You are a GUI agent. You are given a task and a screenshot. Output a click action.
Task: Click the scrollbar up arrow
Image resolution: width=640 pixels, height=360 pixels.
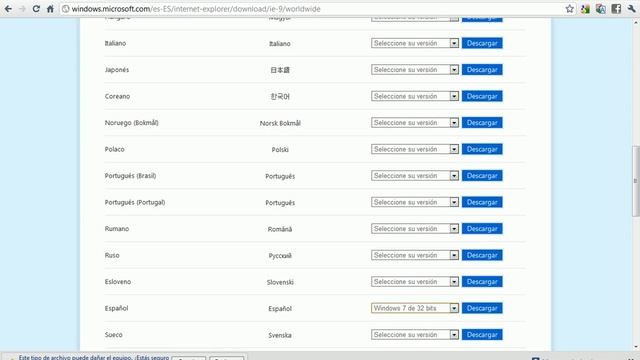[636, 22]
